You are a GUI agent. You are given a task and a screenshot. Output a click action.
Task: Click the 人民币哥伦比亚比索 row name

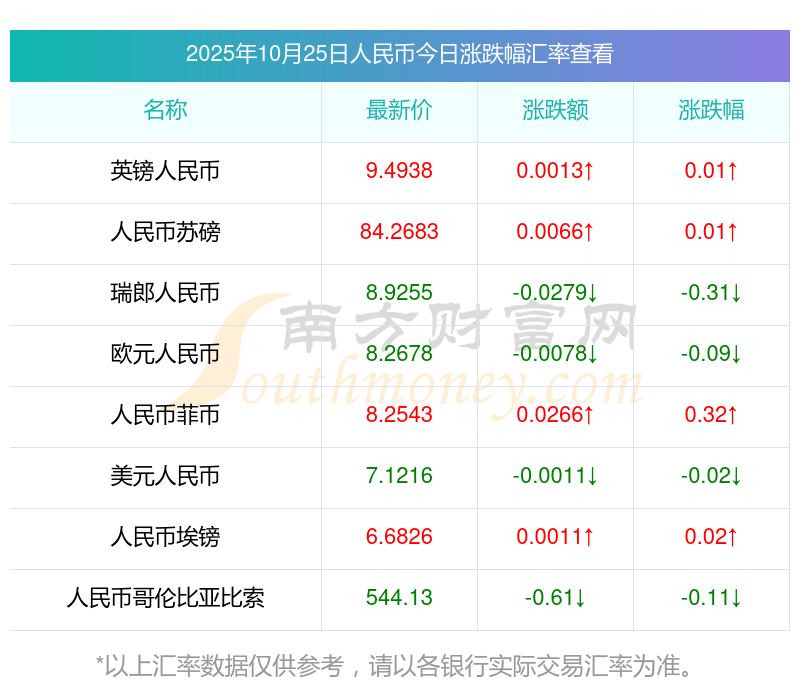click(x=165, y=598)
